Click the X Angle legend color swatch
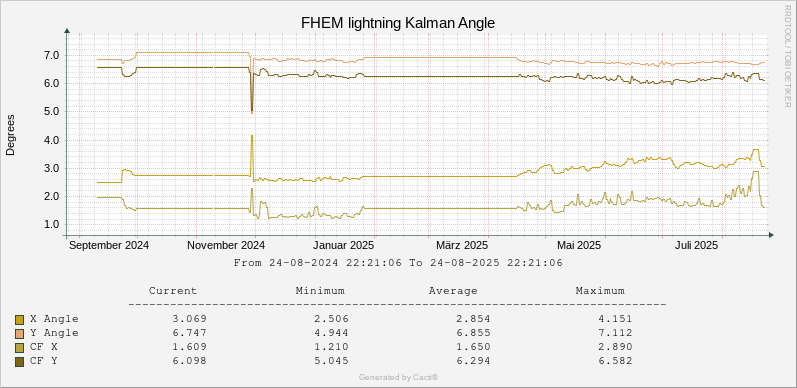The height and width of the screenshot is (388, 797). coord(20,320)
